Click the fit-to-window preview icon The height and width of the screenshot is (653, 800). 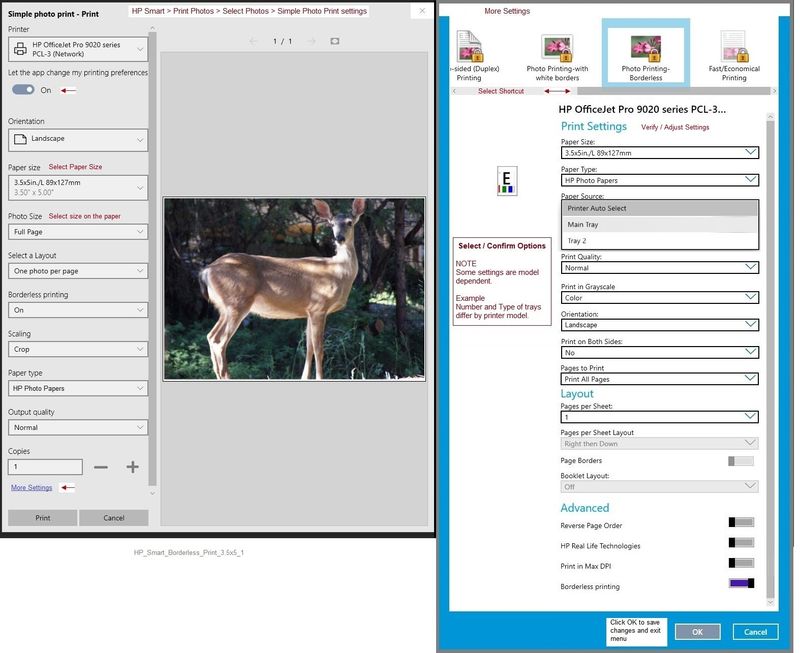tap(335, 41)
